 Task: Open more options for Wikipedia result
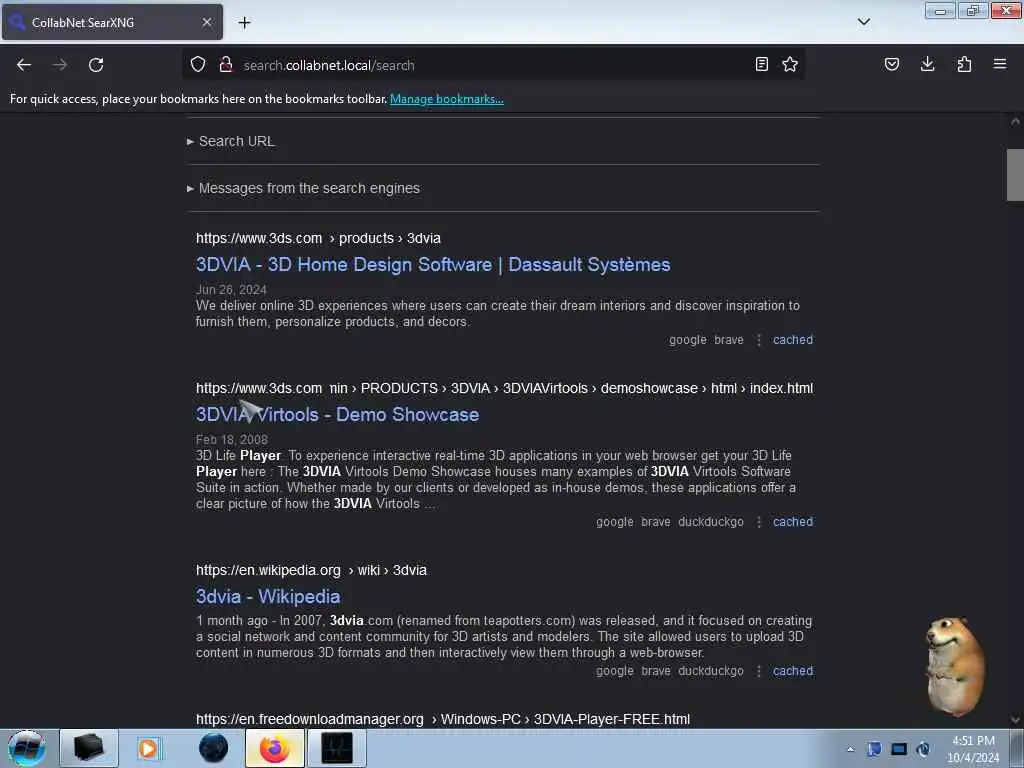coord(759,671)
